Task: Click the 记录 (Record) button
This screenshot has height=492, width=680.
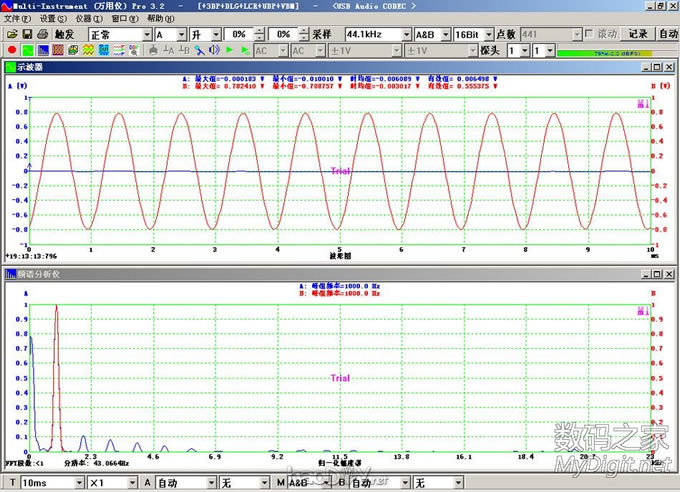Action: pos(639,34)
